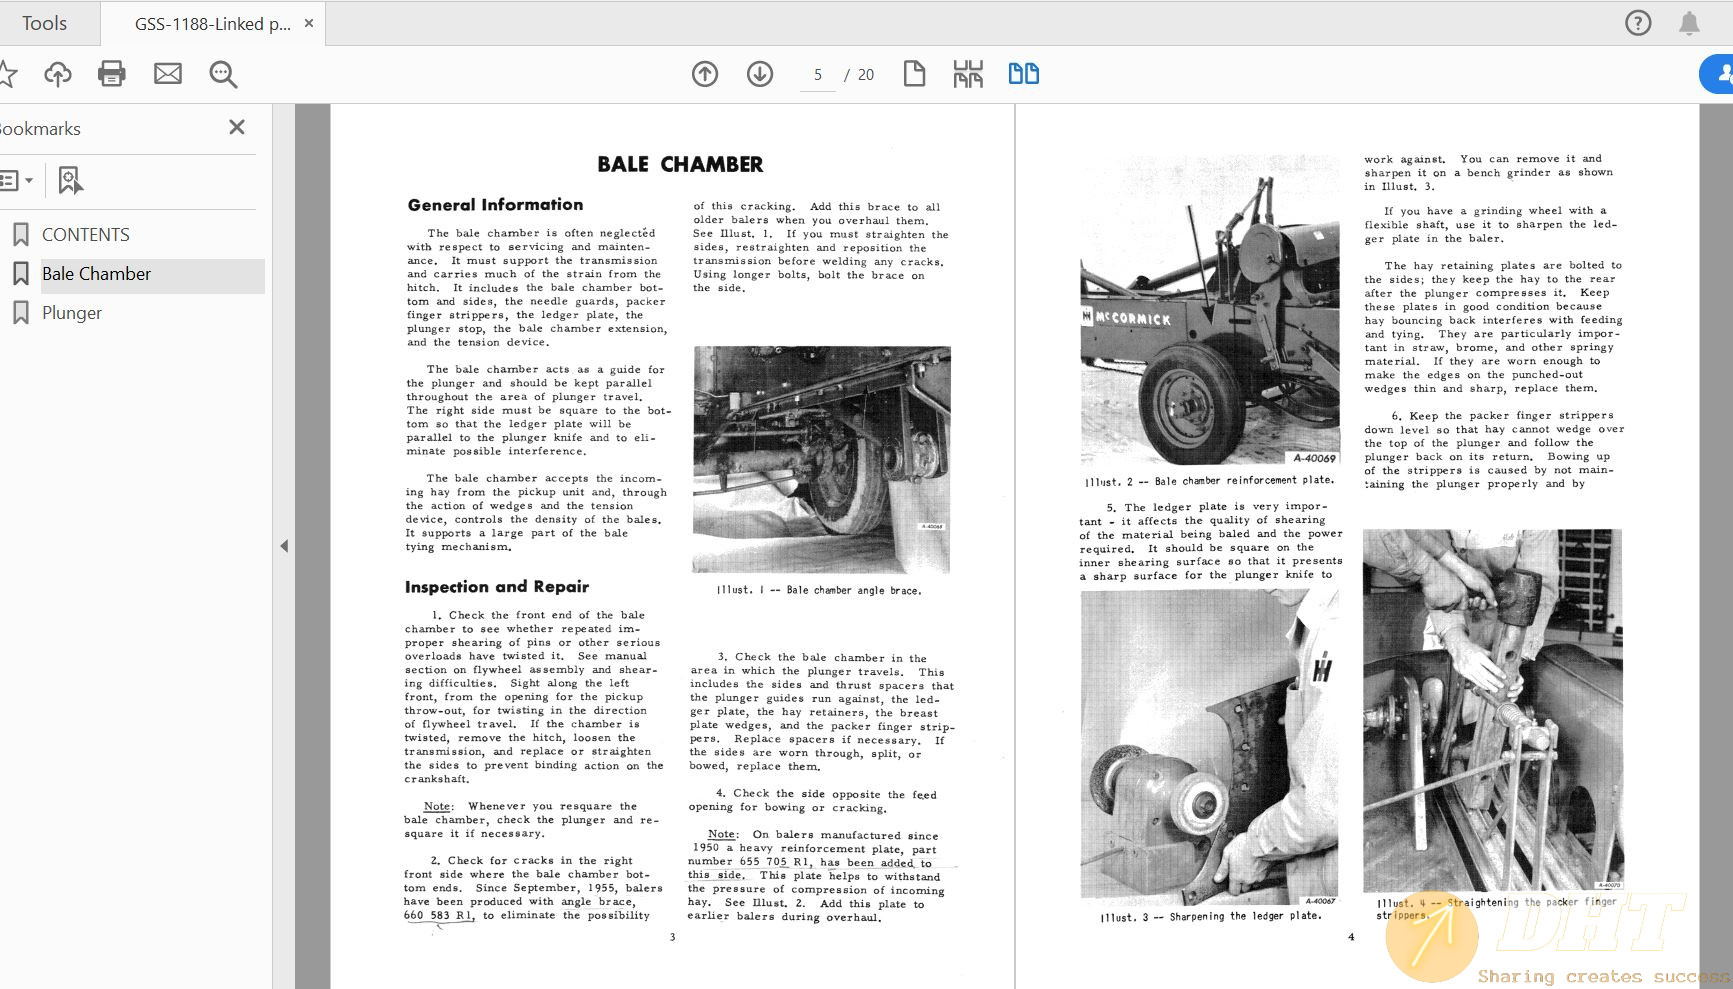The height and width of the screenshot is (989, 1733).
Task: Toggle two-page view mode
Action: coord(1023,74)
